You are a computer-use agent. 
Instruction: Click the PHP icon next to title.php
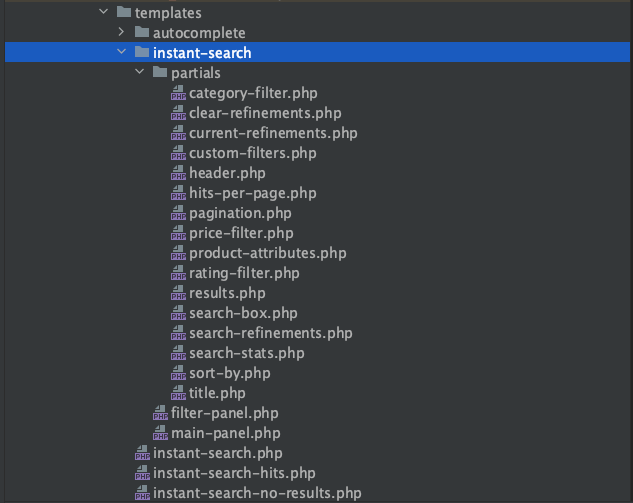[178, 393]
